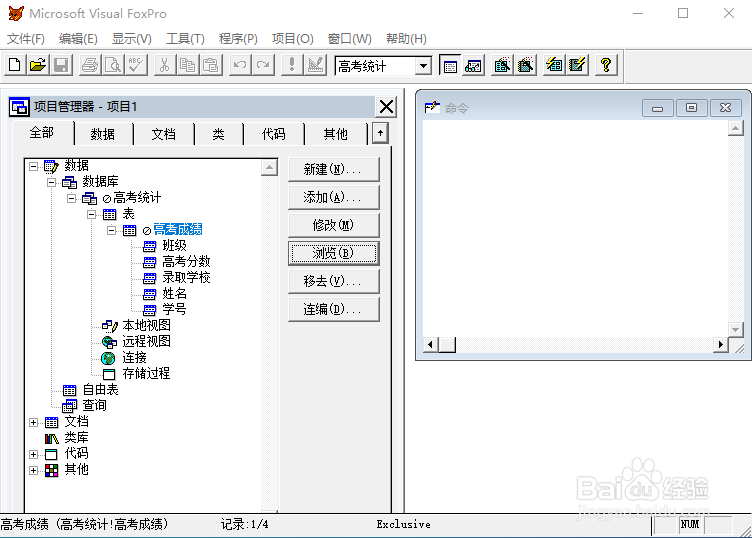Click the 新建(N)... button

pos(333,169)
